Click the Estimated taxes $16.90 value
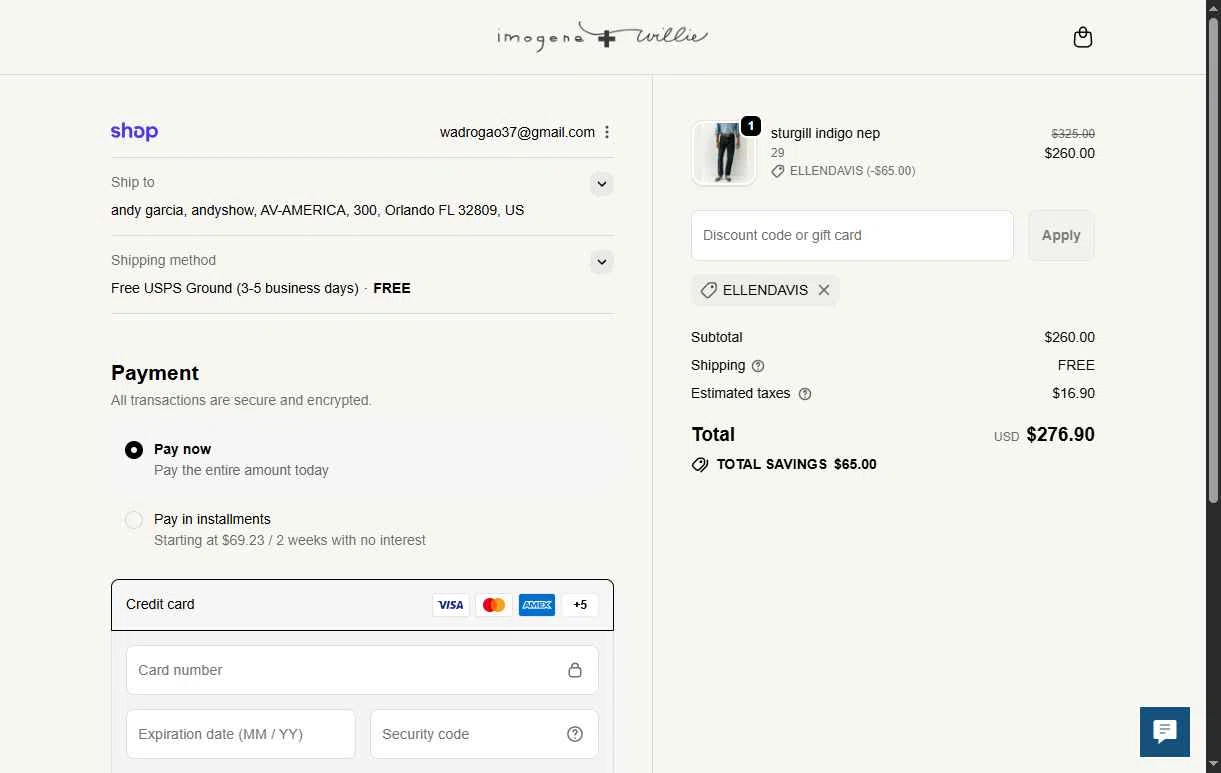1221x773 pixels. (1073, 393)
